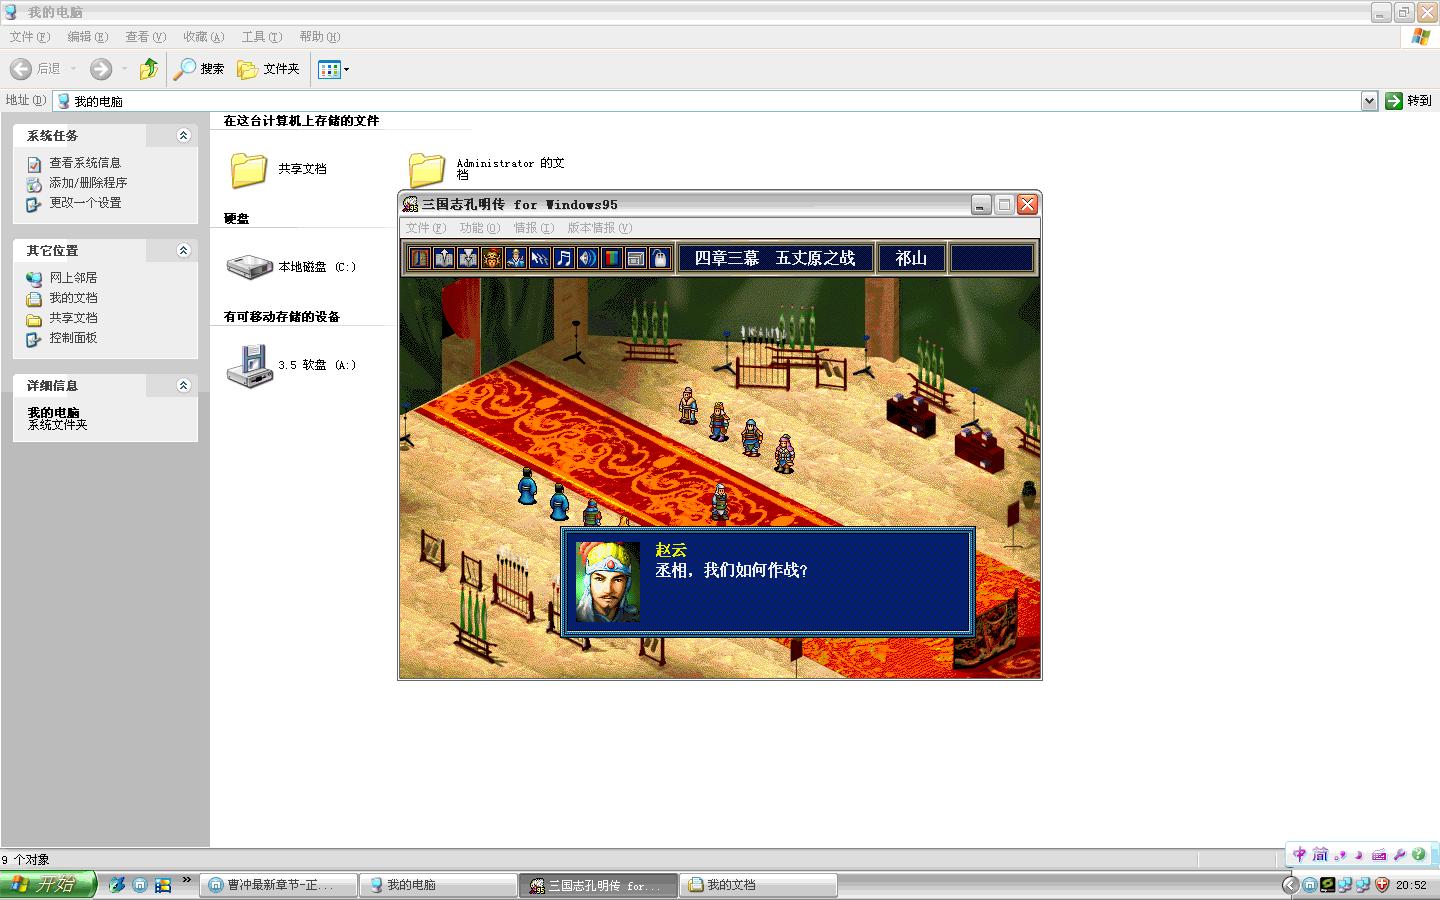Click the 查看系统信息 link
This screenshot has height=900, width=1440.
(x=85, y=163)
